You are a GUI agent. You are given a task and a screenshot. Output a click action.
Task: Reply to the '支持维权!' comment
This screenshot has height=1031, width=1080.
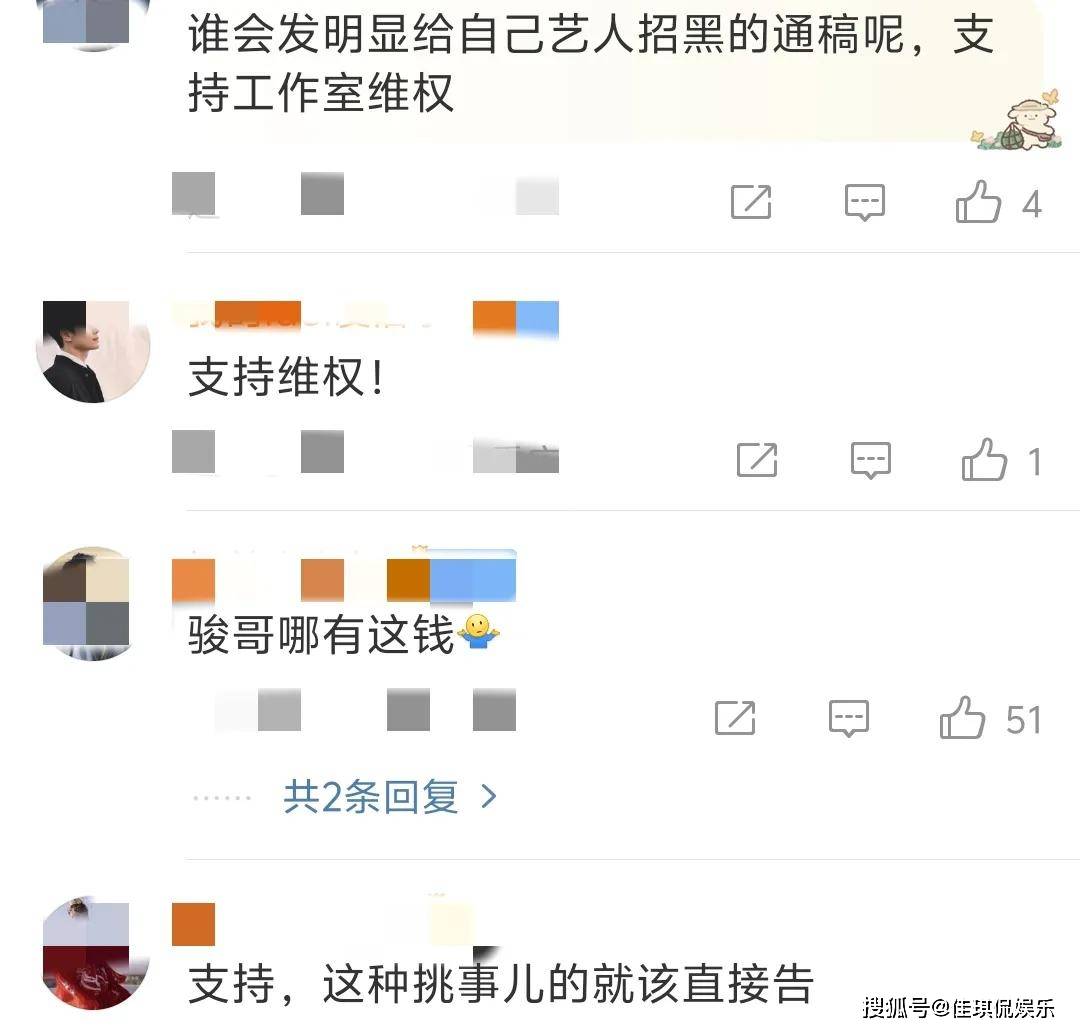[x=871, y=460]
